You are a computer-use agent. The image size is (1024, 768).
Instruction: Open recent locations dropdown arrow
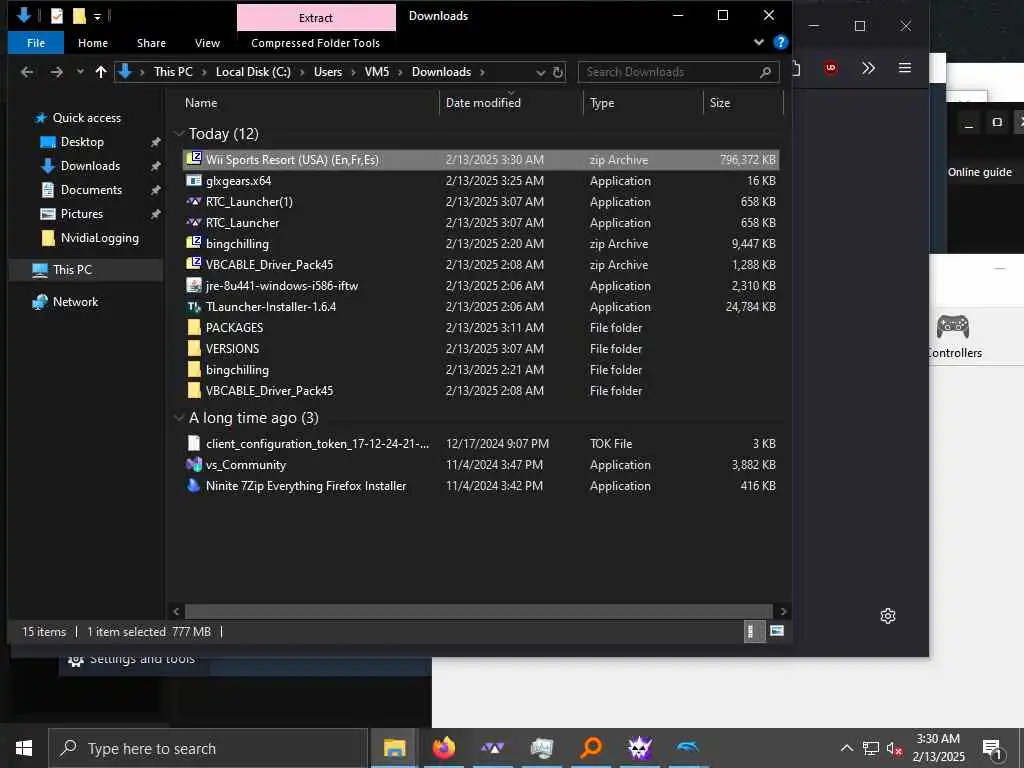[x=80, y=72]
